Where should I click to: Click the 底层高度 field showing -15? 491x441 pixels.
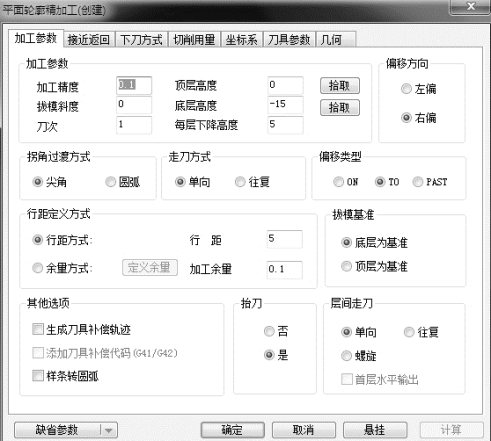pos(285,105)
